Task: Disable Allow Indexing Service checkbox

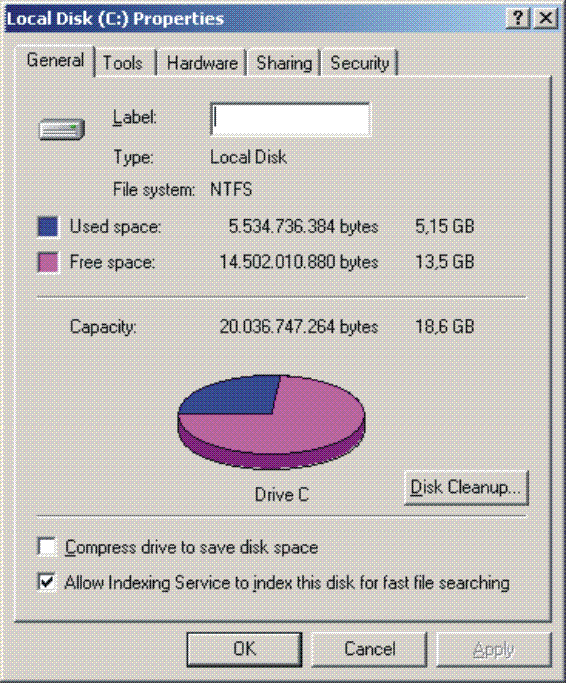Action: coord(47,582)
